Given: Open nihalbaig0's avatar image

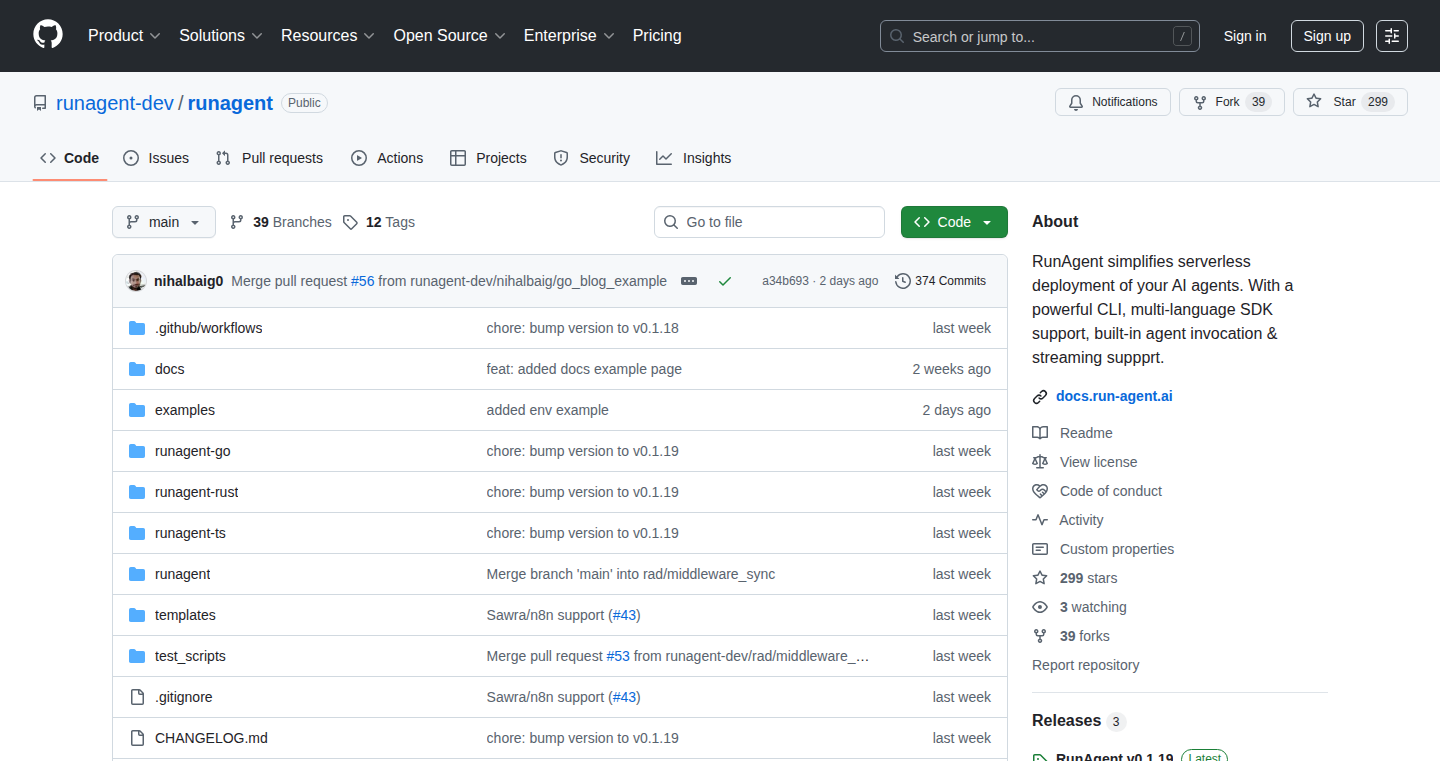Looking at the screenshot, I should (136, 281).
